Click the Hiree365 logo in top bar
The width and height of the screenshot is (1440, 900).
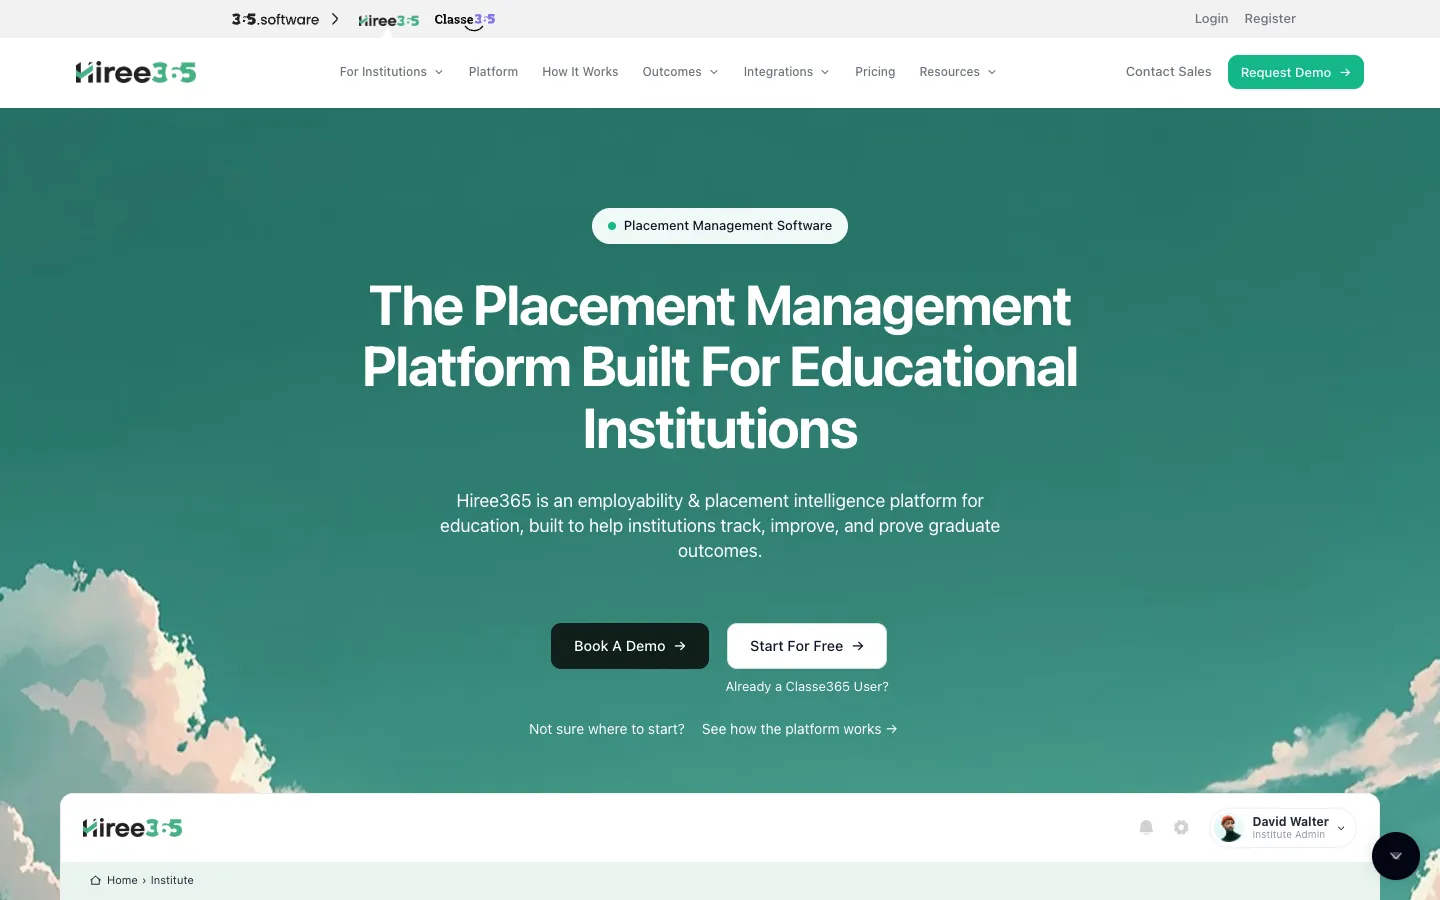click(x=389, y=20)
